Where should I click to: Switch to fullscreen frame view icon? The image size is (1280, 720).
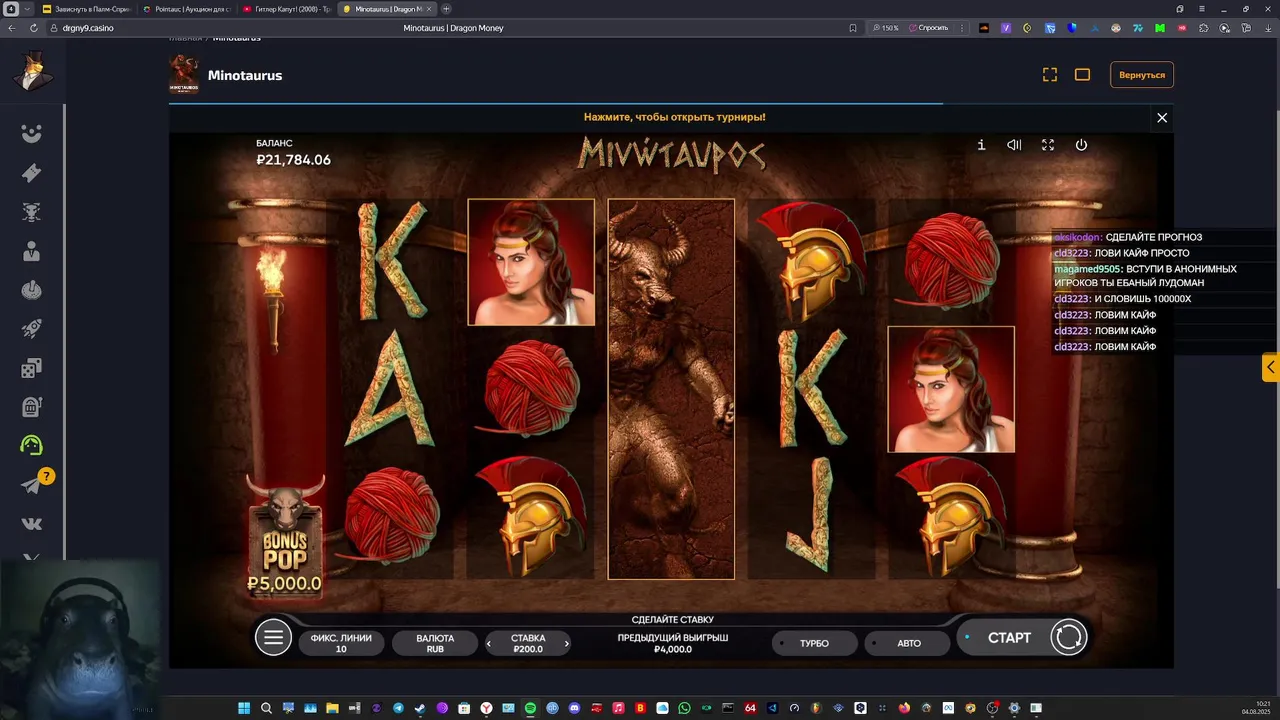click(1050, 75)
